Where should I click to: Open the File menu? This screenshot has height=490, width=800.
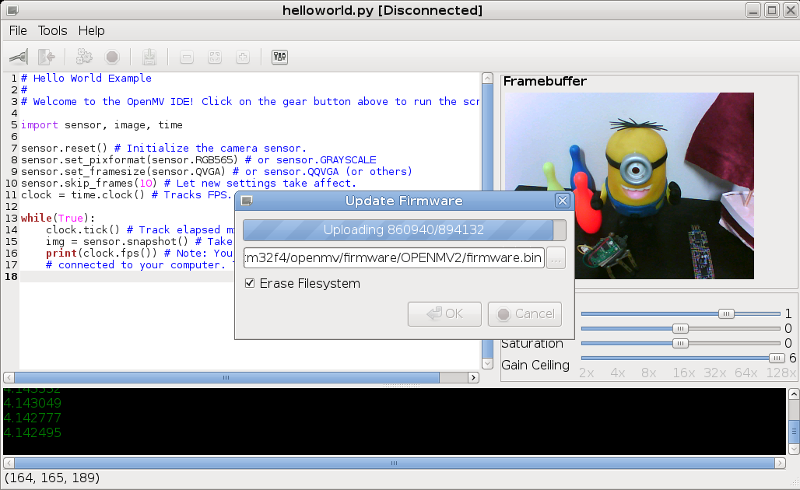click(18, 31)
